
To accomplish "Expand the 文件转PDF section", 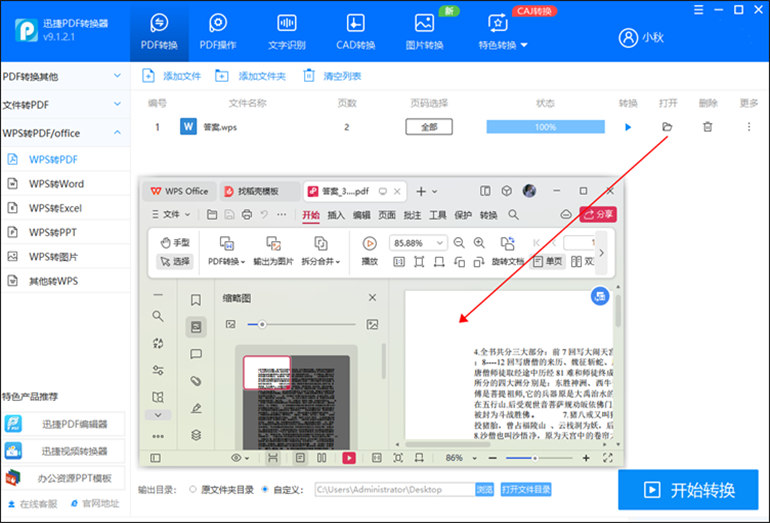I will coord(63,105).
